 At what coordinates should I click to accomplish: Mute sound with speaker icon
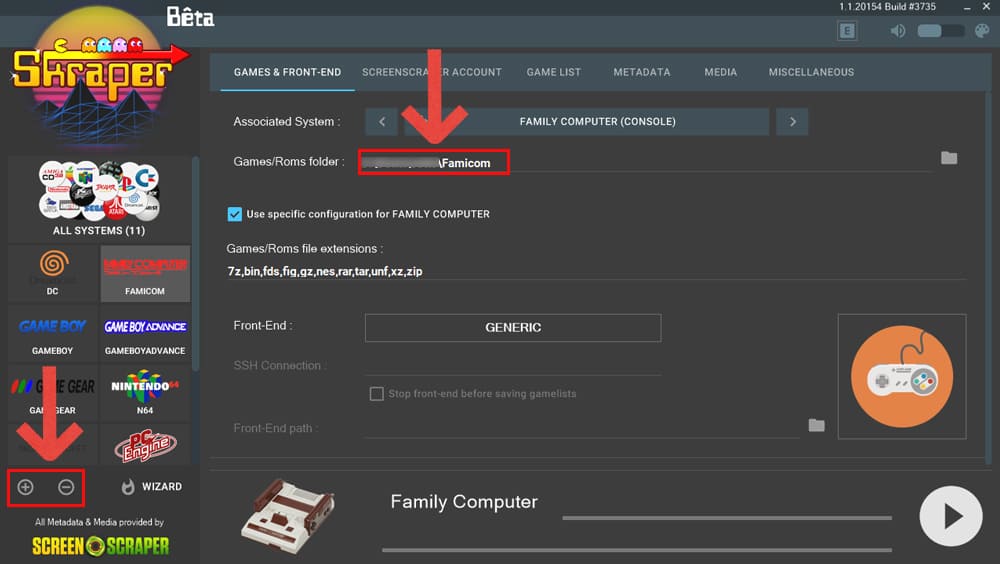coord(897,31)
